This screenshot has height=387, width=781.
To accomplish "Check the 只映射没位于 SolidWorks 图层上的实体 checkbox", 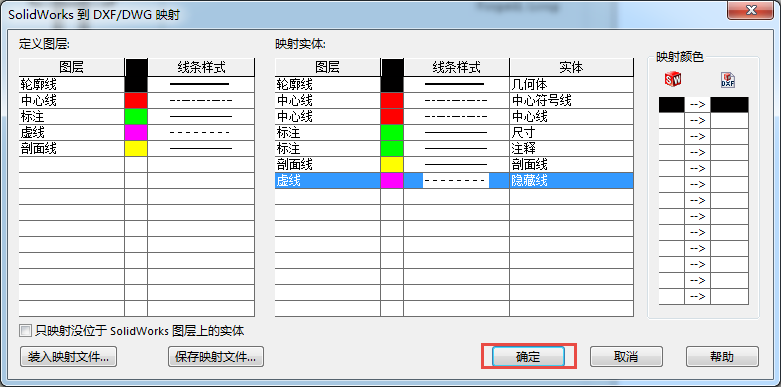I will click(x=25, y=331).
